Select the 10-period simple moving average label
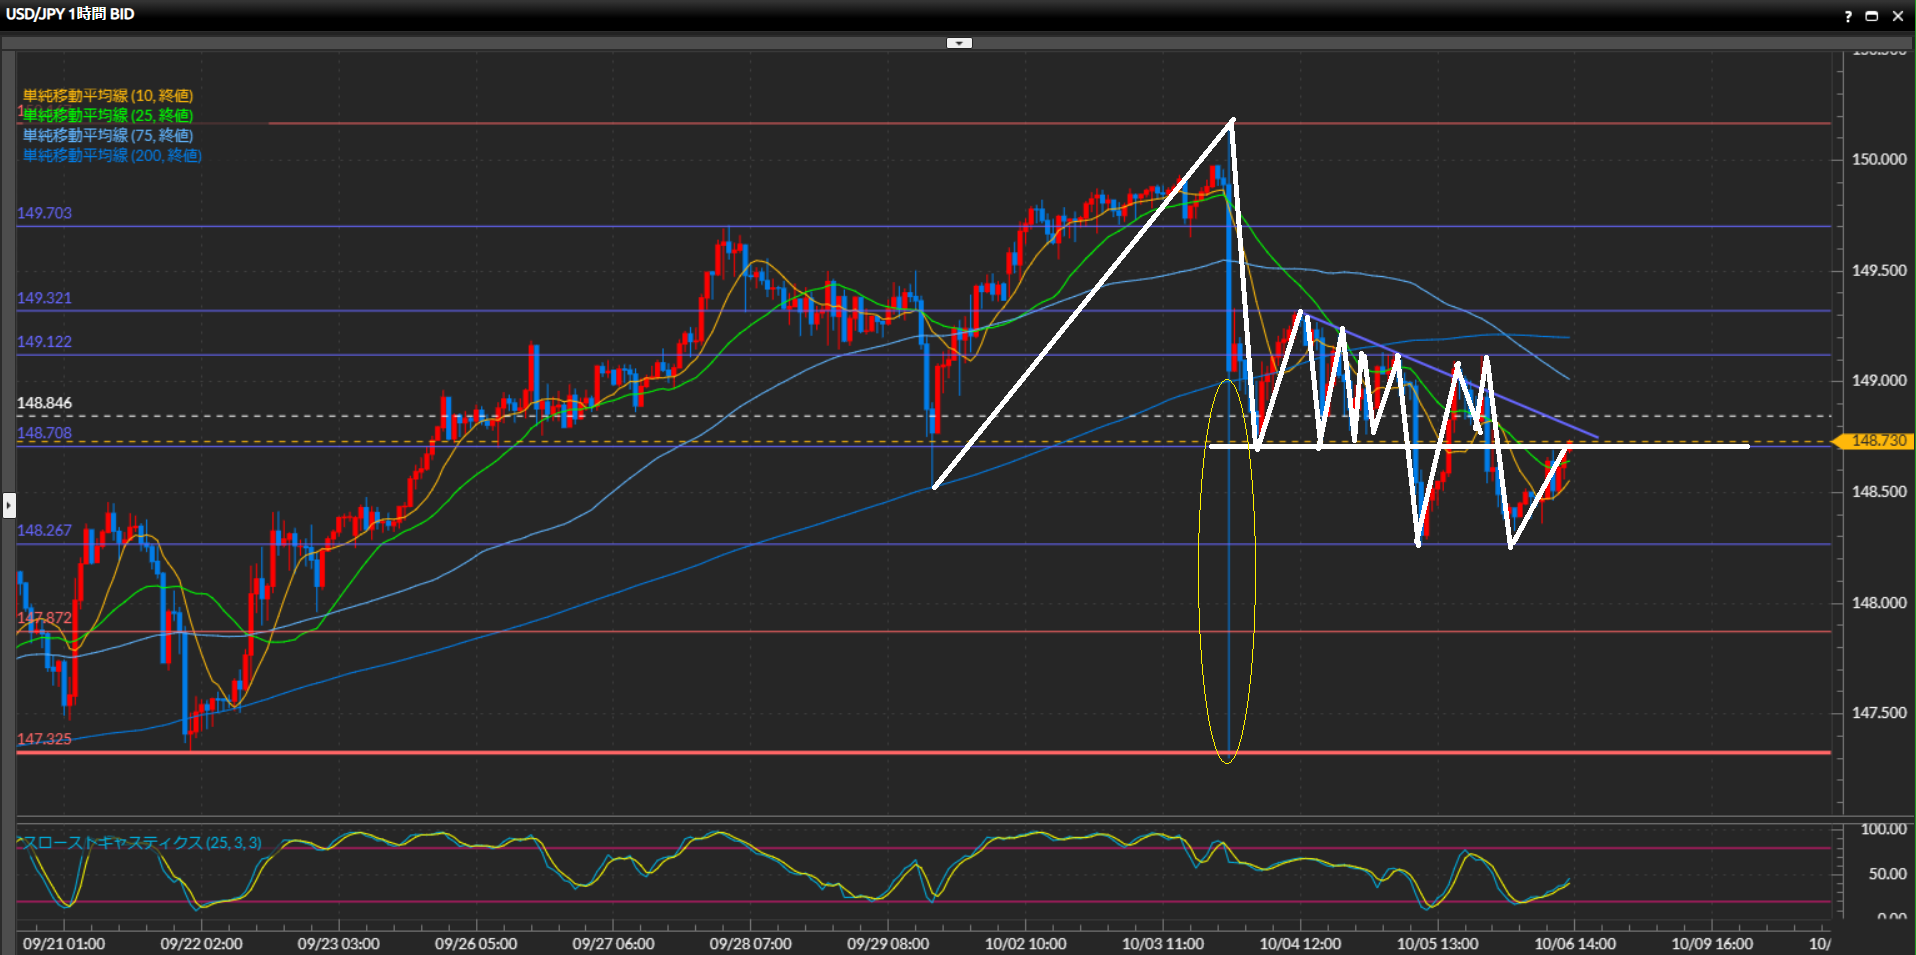The height and width of the screenshot is (955, 1916). pos(108,96)
